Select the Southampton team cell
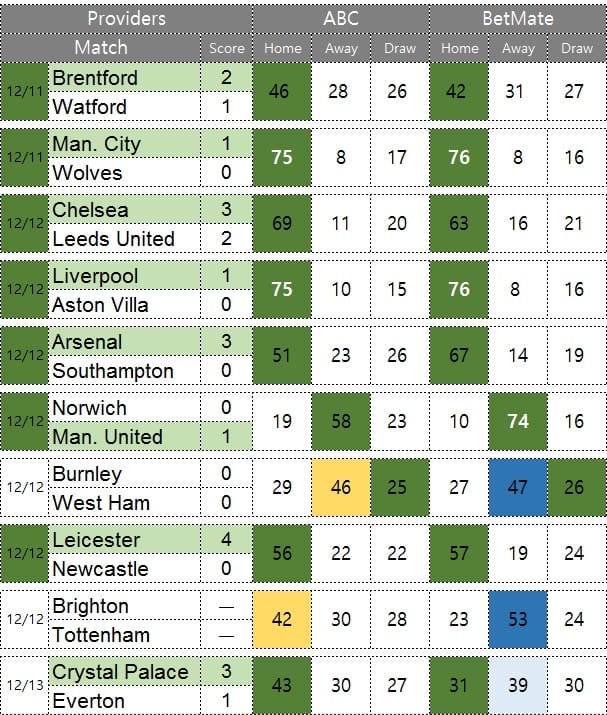Viewport: 607px width, 715px height. tap(124, 371)
